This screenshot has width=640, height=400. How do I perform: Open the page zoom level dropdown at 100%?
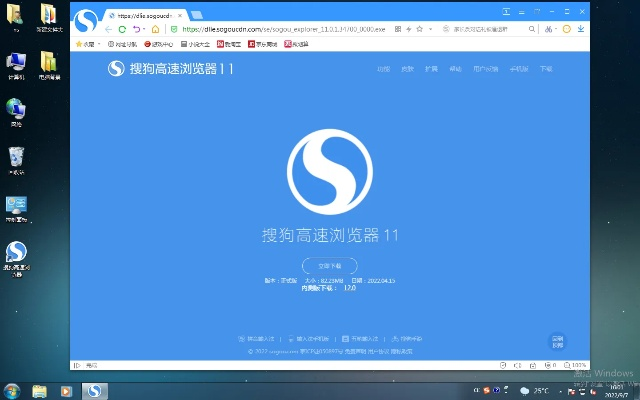pos(578,366)
